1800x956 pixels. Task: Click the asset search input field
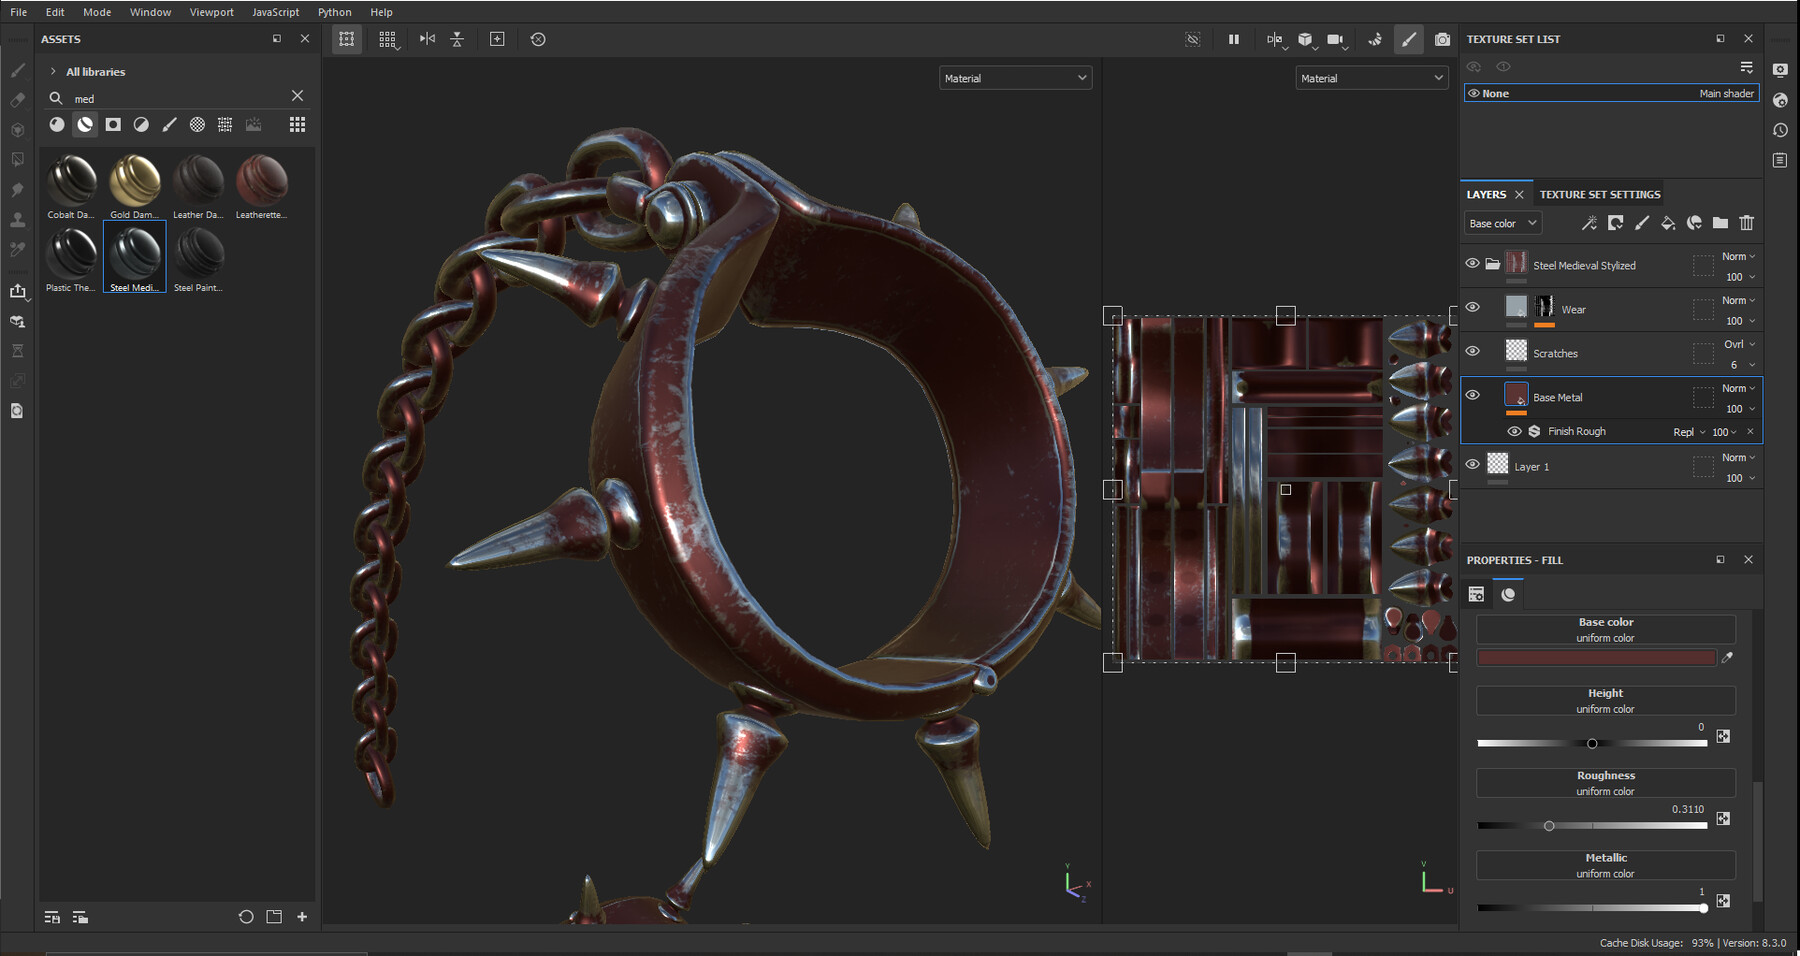(178, 98)
